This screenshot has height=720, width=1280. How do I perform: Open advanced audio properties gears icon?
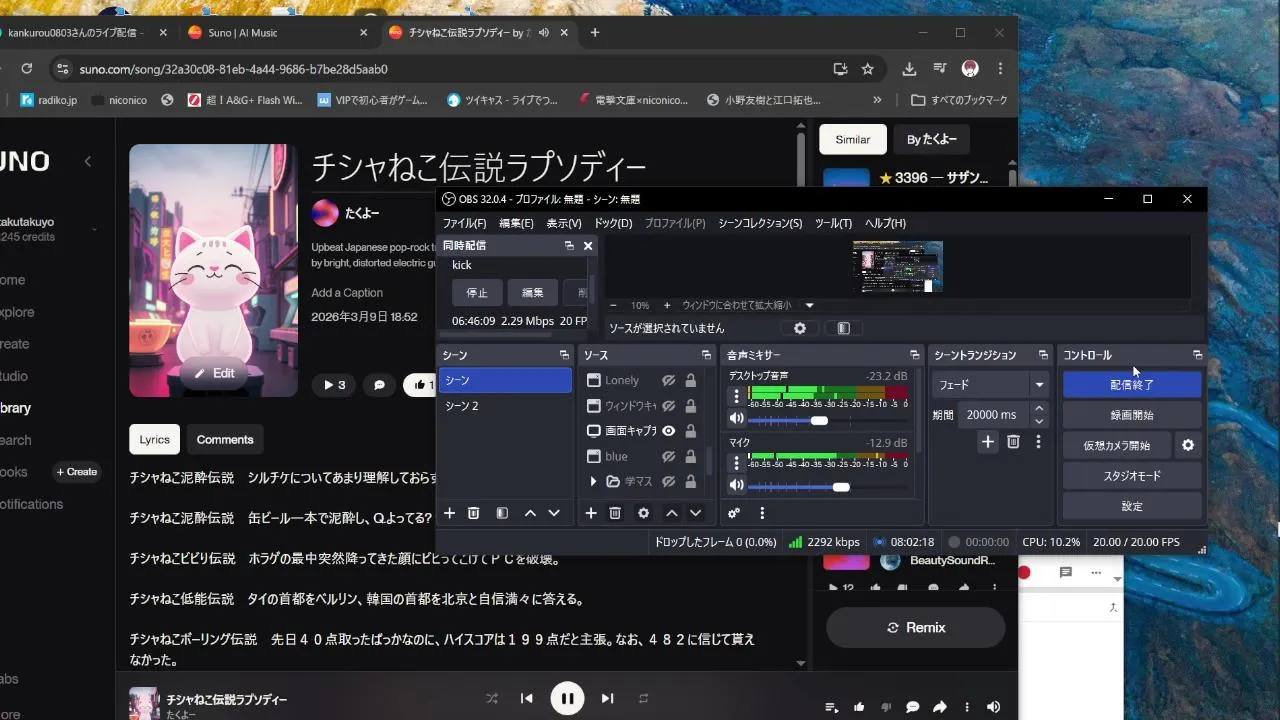[x=734, y=513]
